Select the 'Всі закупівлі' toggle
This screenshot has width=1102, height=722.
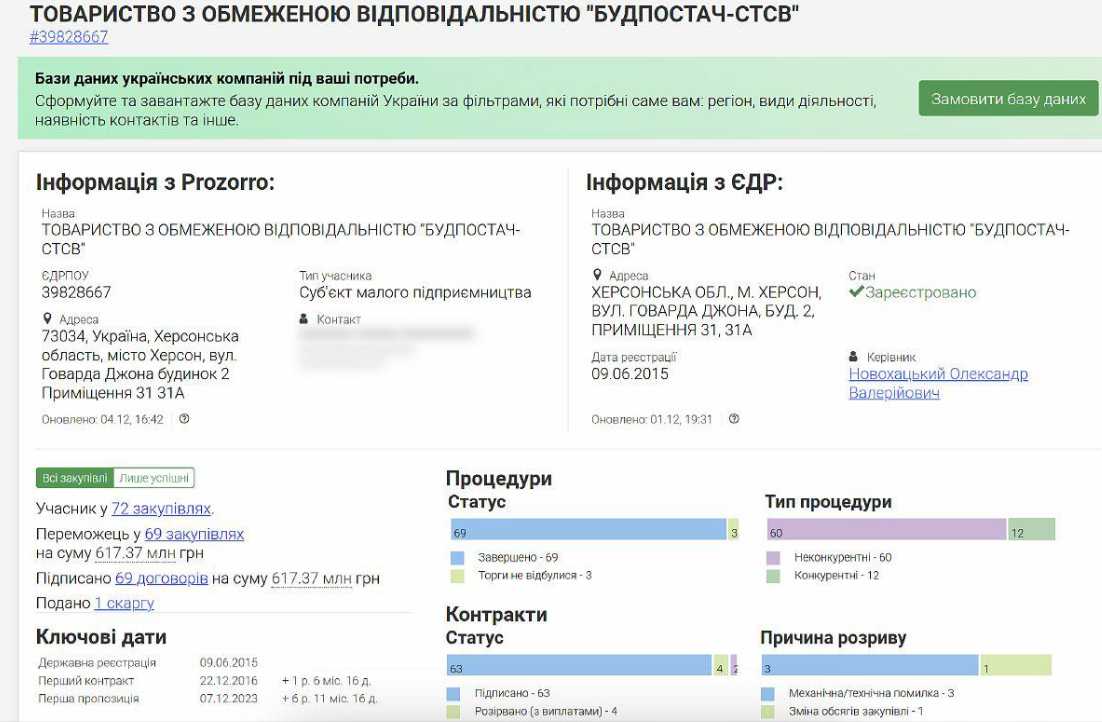(x=74, y=478)
